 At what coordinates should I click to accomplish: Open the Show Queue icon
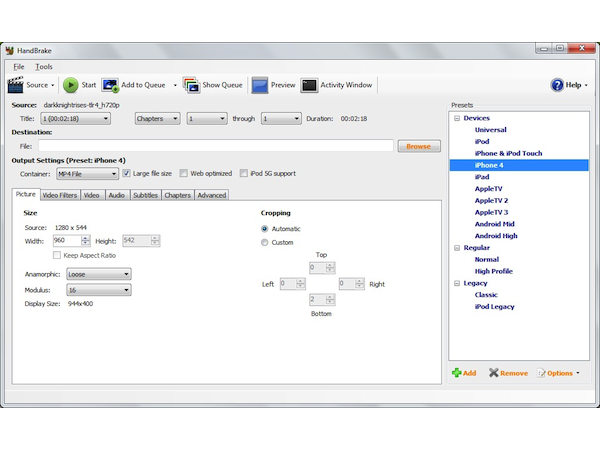[x=191, y=85]
